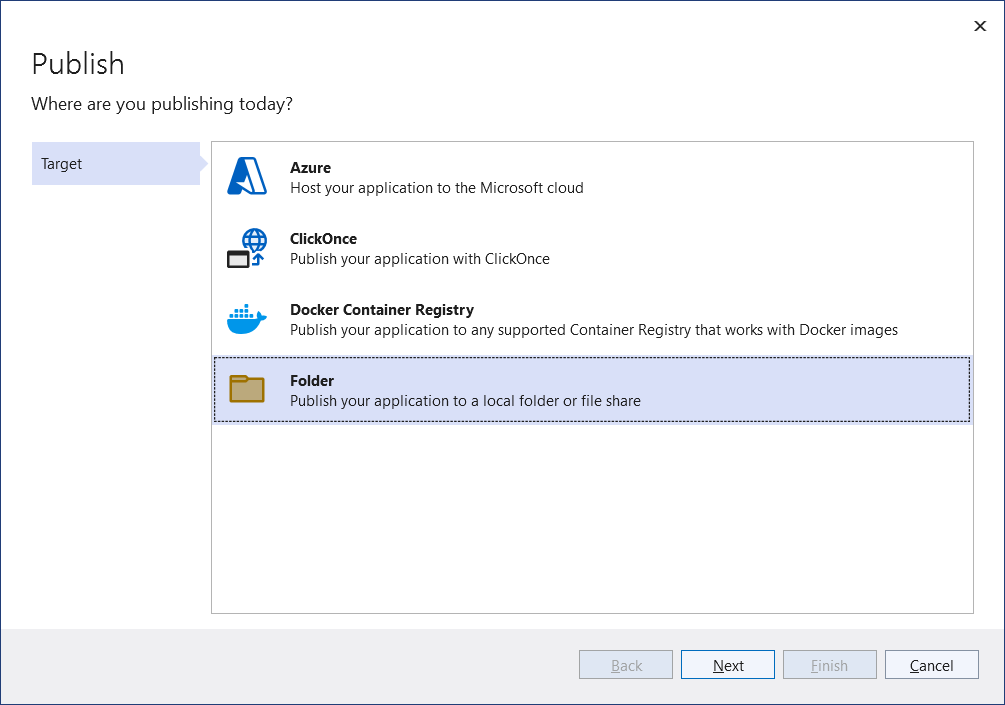Click the disabled Finish button
Viewport: 1005px width, 705px height.
[x=829, y=664]
